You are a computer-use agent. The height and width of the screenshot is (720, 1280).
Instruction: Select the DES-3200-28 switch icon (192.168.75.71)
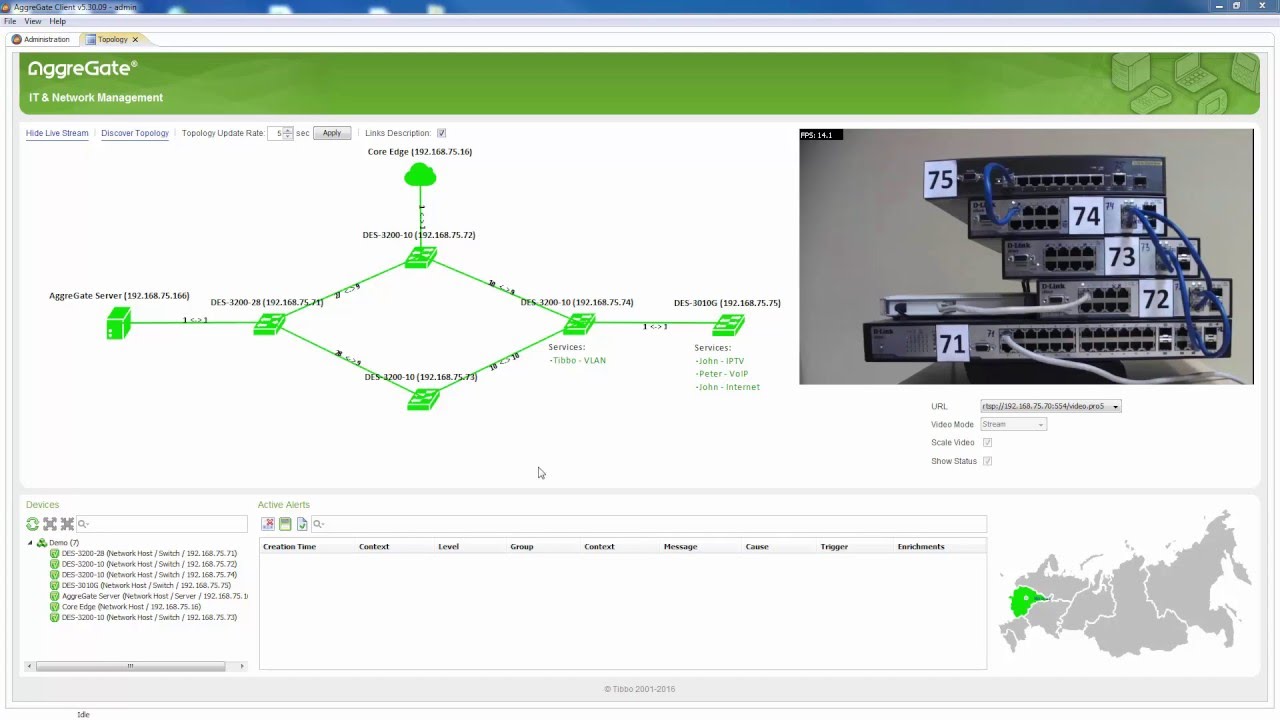coord(269,323)
